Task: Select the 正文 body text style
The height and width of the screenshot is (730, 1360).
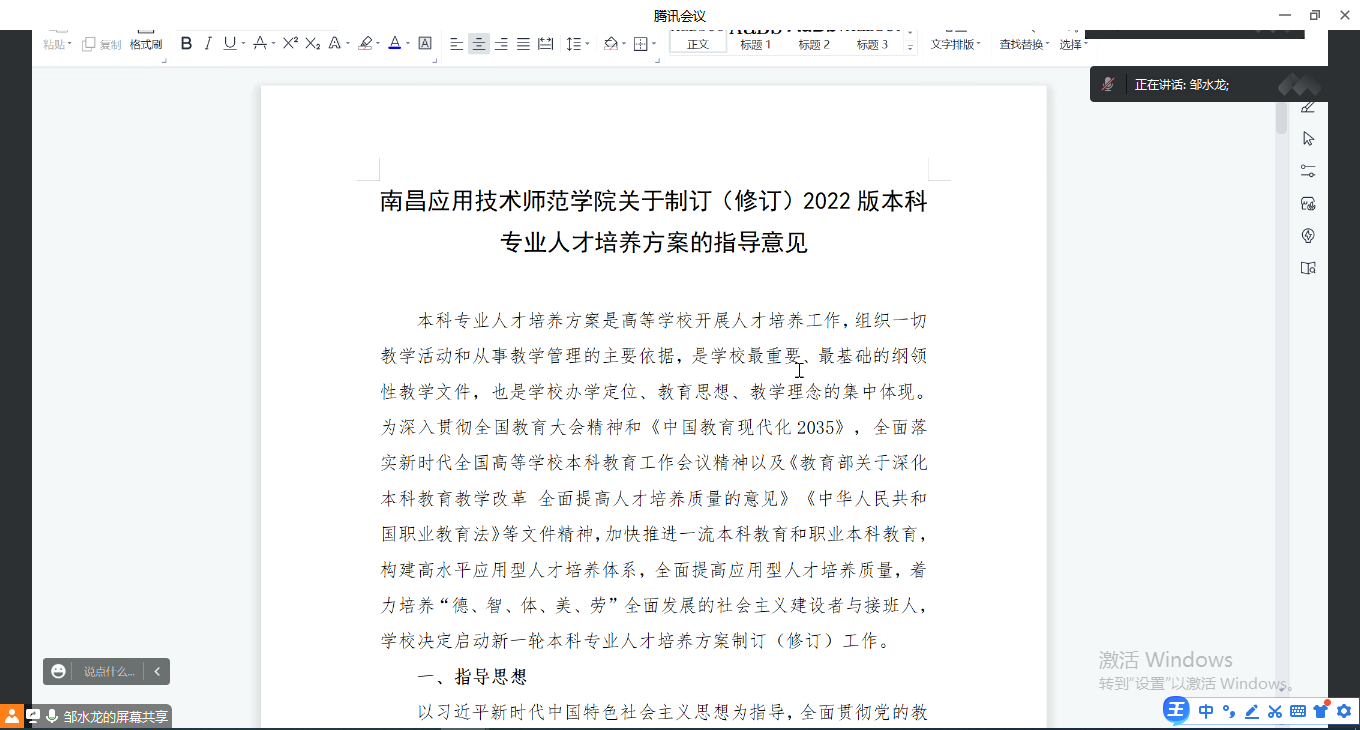Action: pos(697,44)
